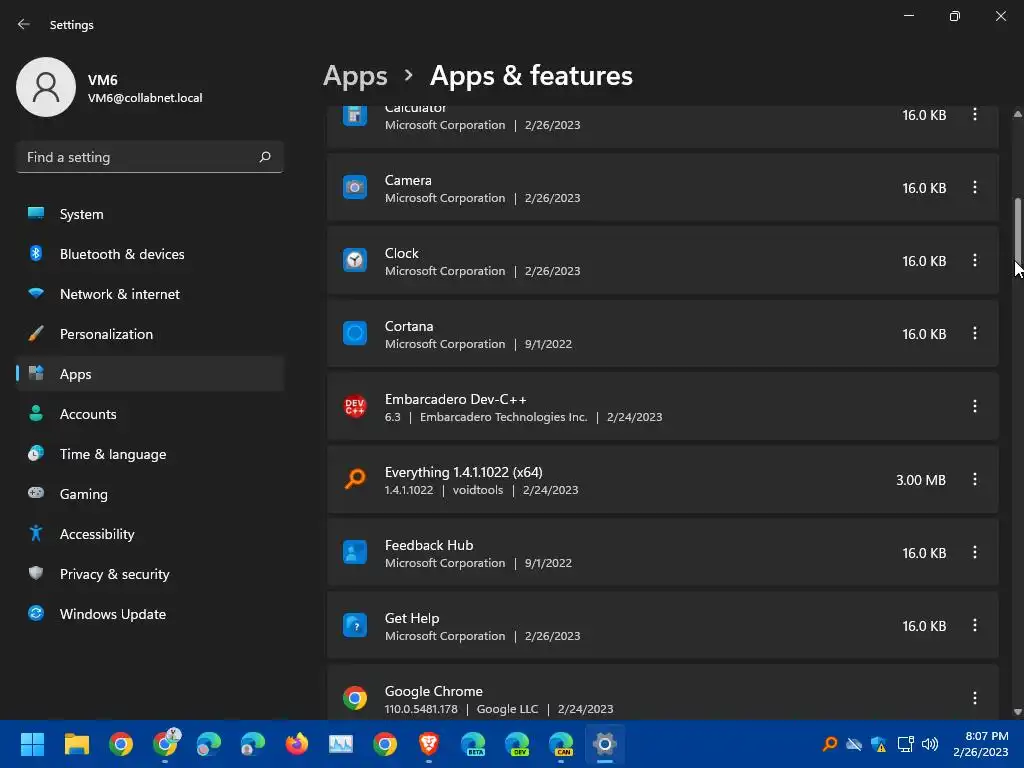
Task: Click the app list scrollbar thumb
Action: point(1017,230)
